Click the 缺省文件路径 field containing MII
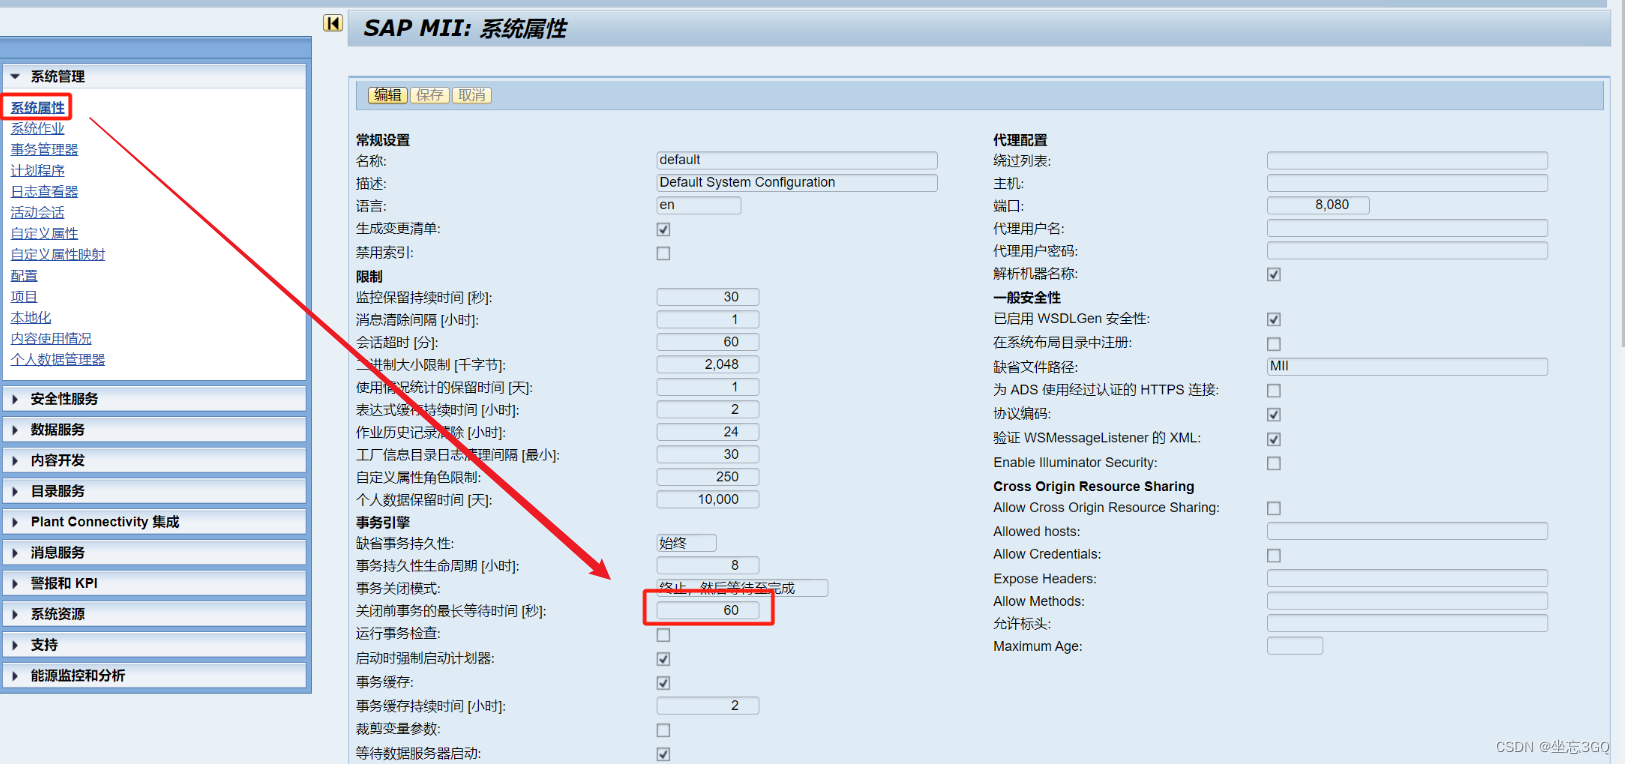 [x=1407, y=367]
